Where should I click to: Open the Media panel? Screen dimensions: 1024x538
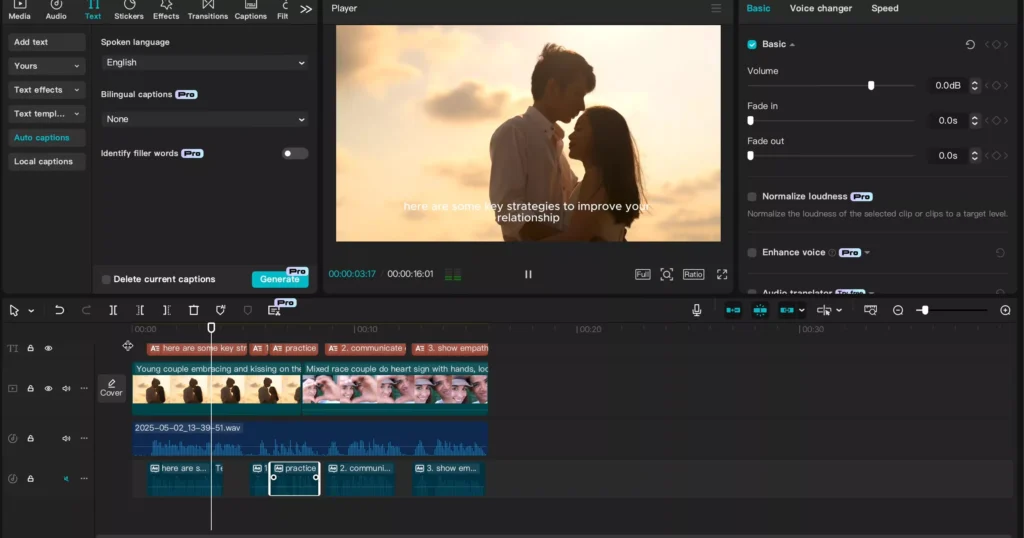(x=19, y=10)
